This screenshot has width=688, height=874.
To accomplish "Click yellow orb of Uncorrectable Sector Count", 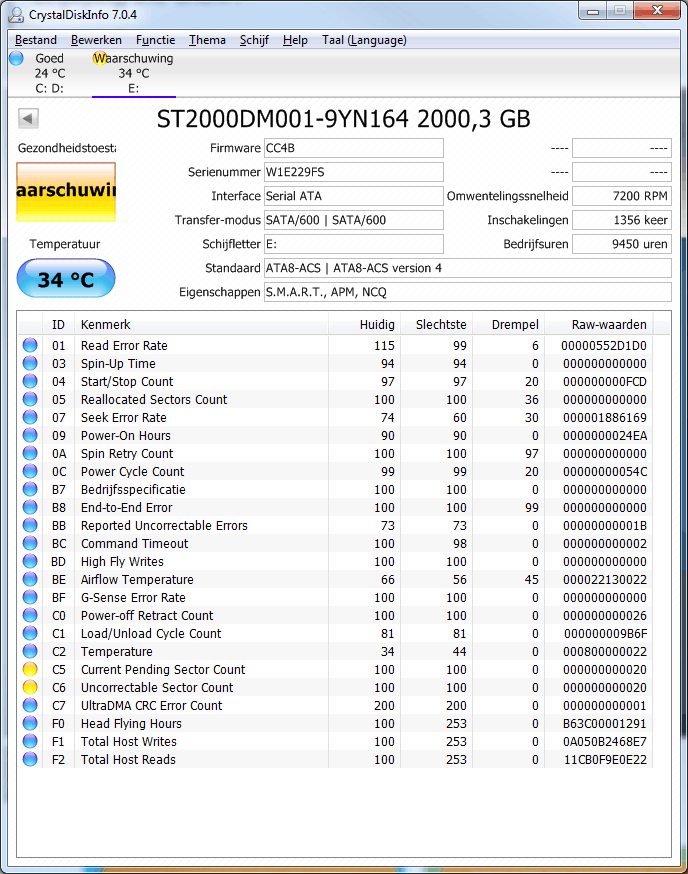I will click(30, 687).
